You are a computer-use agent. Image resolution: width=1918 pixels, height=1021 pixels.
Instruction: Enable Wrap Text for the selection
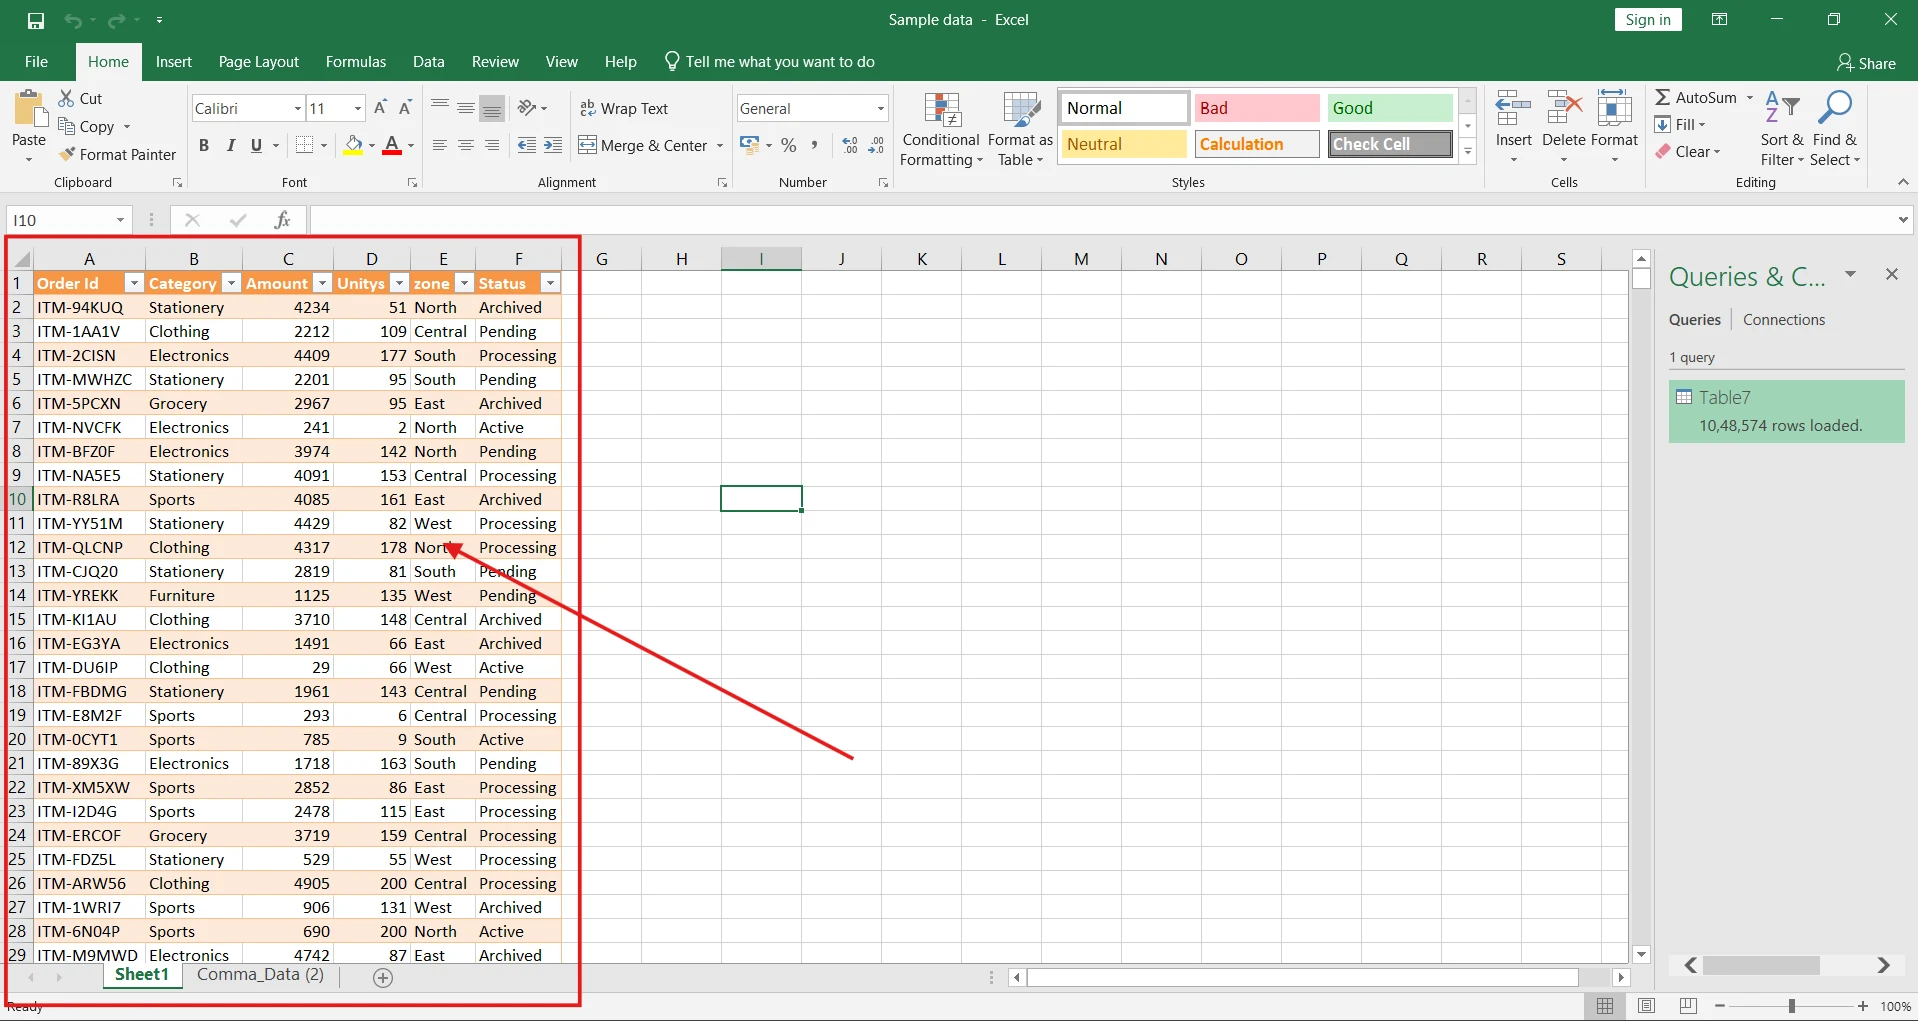[625, 108]
